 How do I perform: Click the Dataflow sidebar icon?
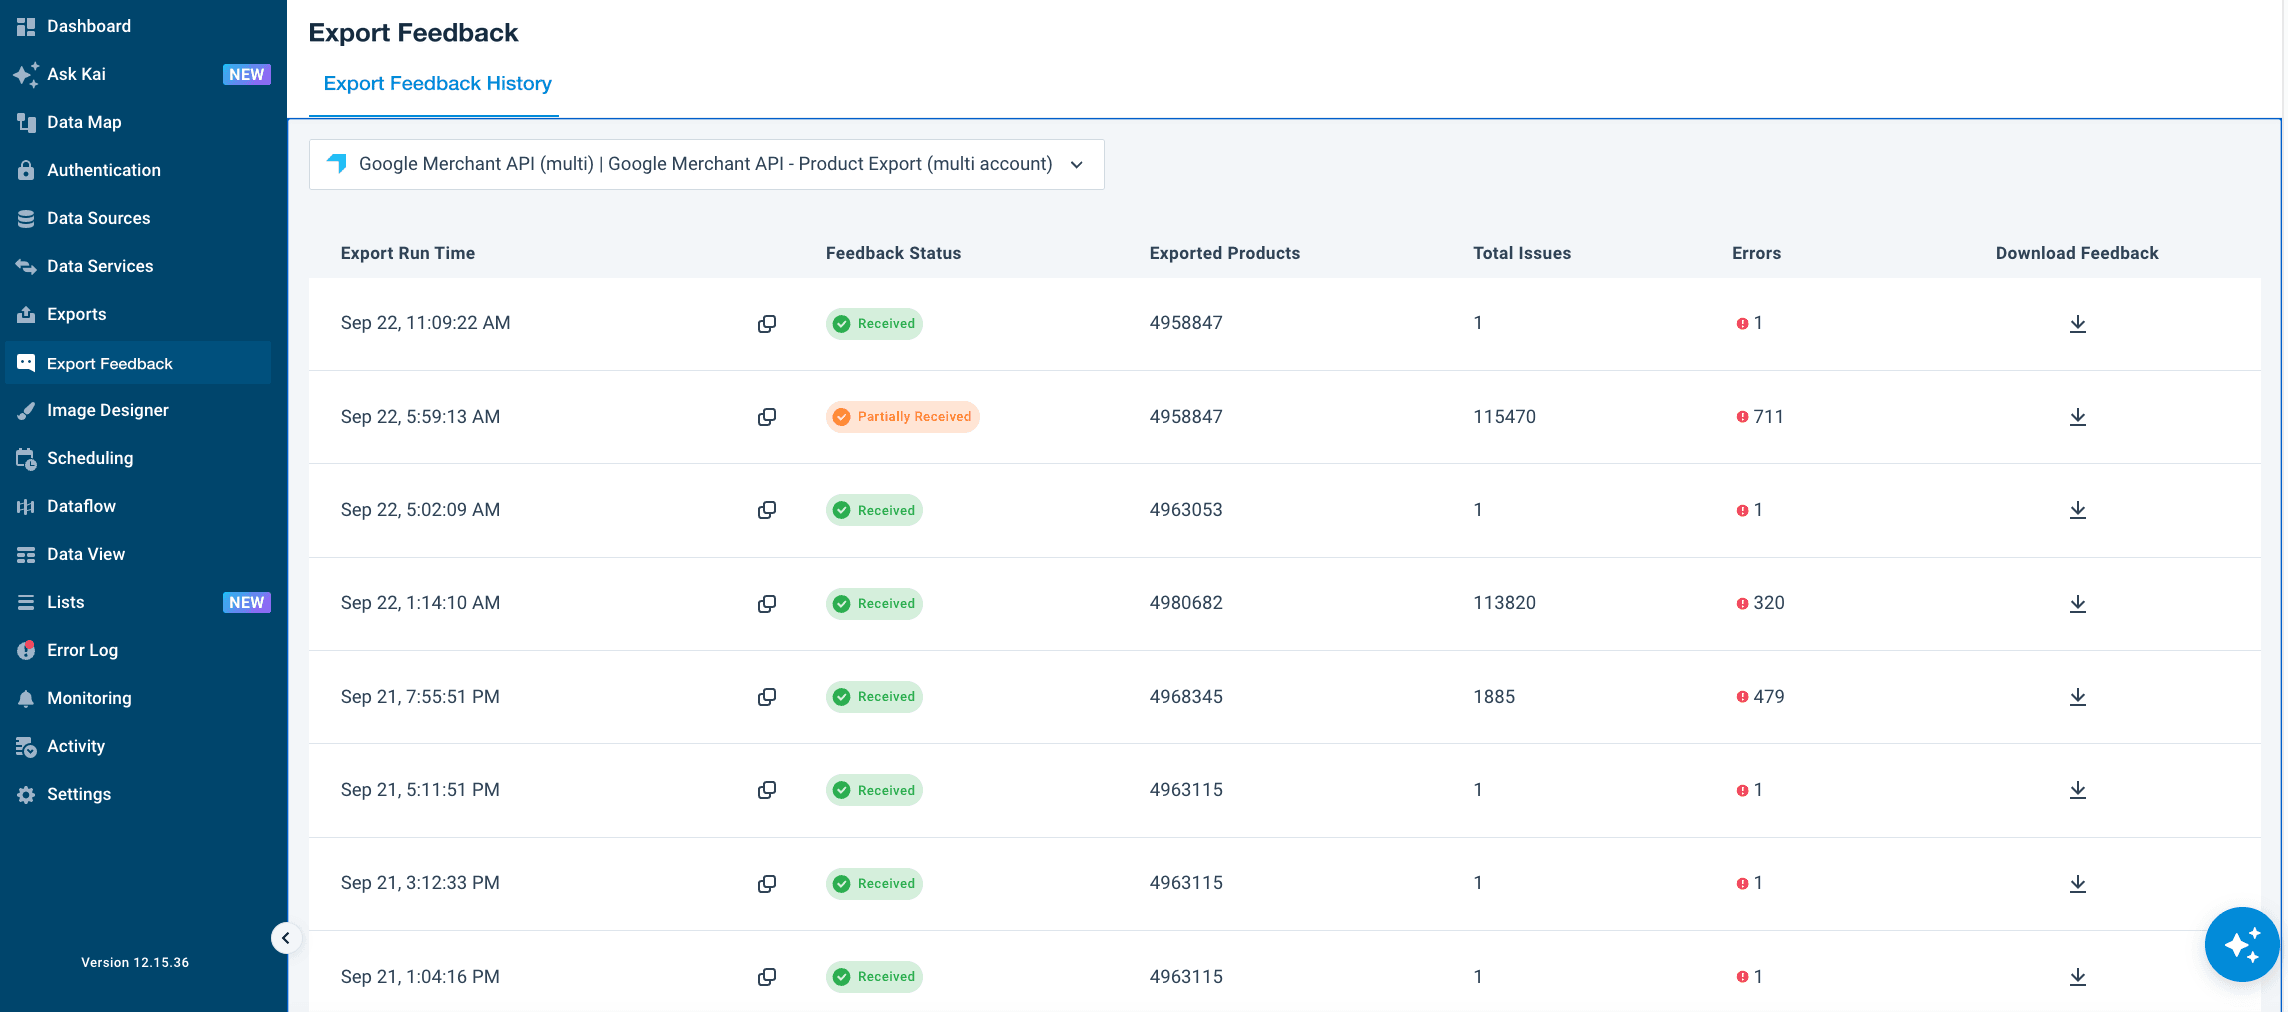pyautogui.click(x=26, y=506)
